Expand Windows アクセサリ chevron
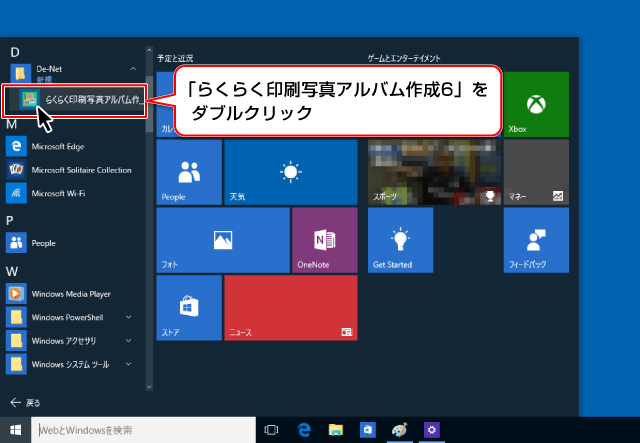The width and height of the screenshot is (640, 443). pos(129,341)
